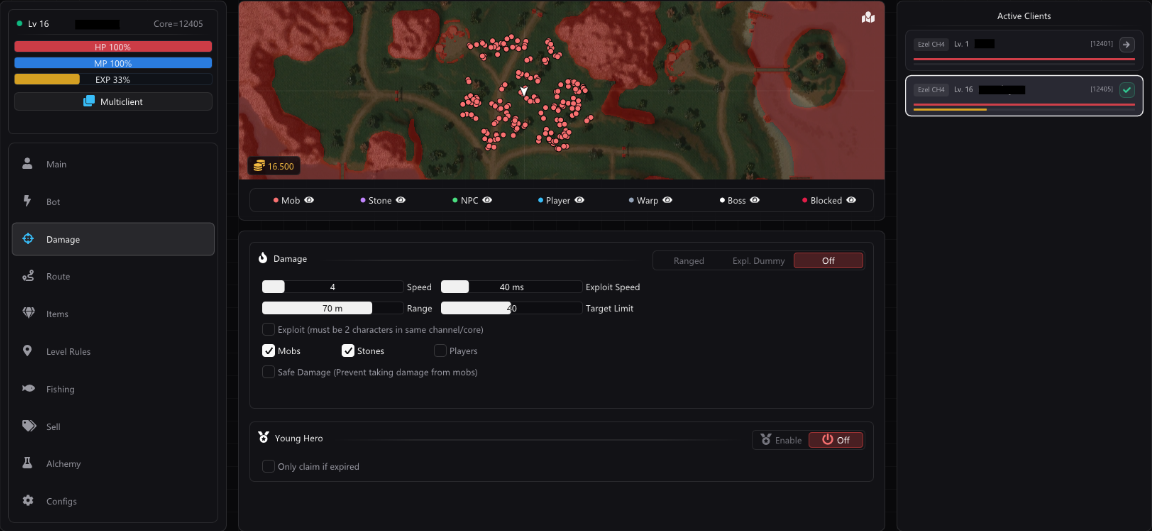The width and height of the screenshot is (1152, 531).
Task: Click the MP 100% bar
Action: click(113, 63)
